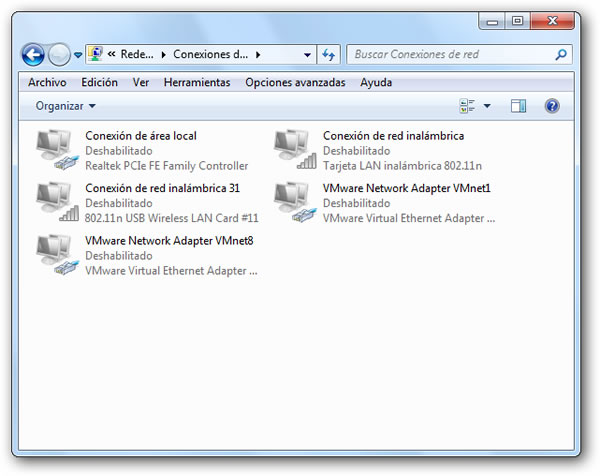The width and height of the screenshot is (600, 476).
Task: Open help with the question mark icon
Action: tap(552, 106)
